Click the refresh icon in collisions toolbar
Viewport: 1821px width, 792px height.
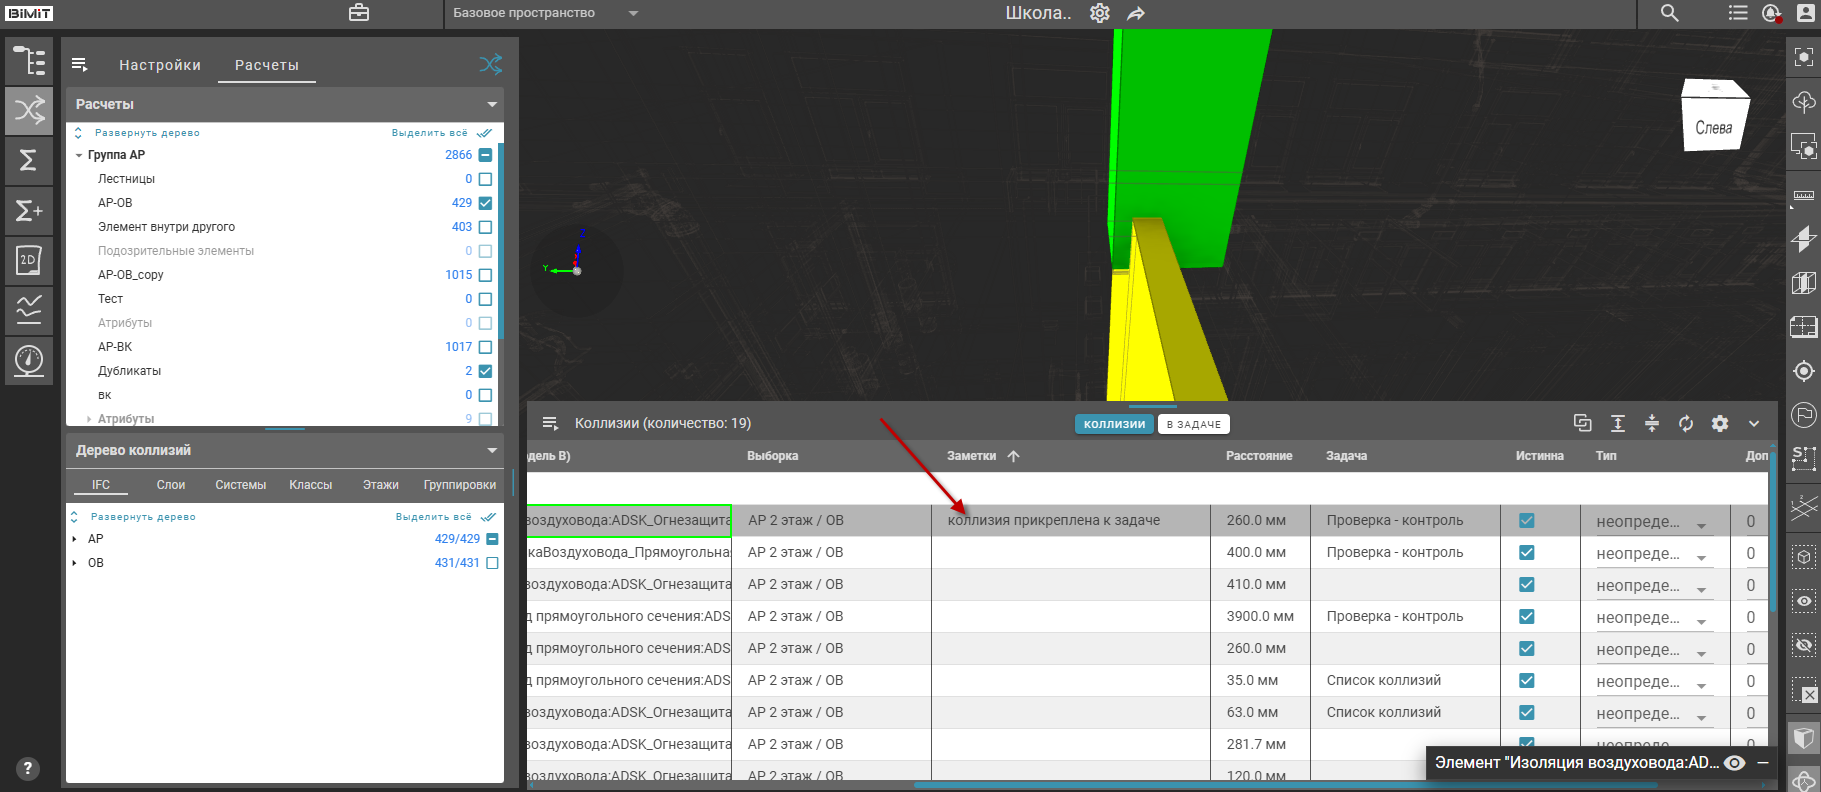(1686, 423)
